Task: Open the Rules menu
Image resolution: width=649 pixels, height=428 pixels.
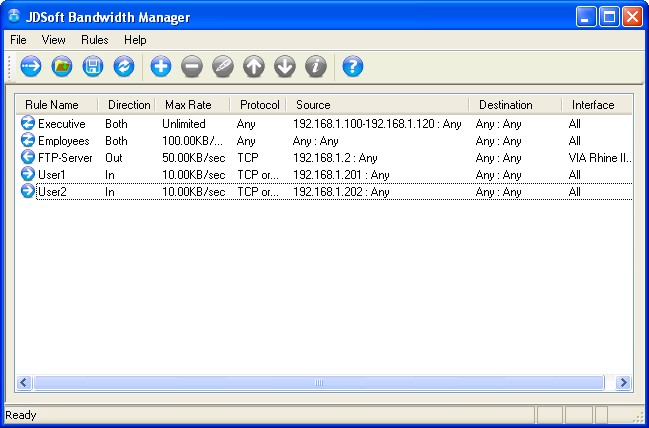Action: pos(95,40)
